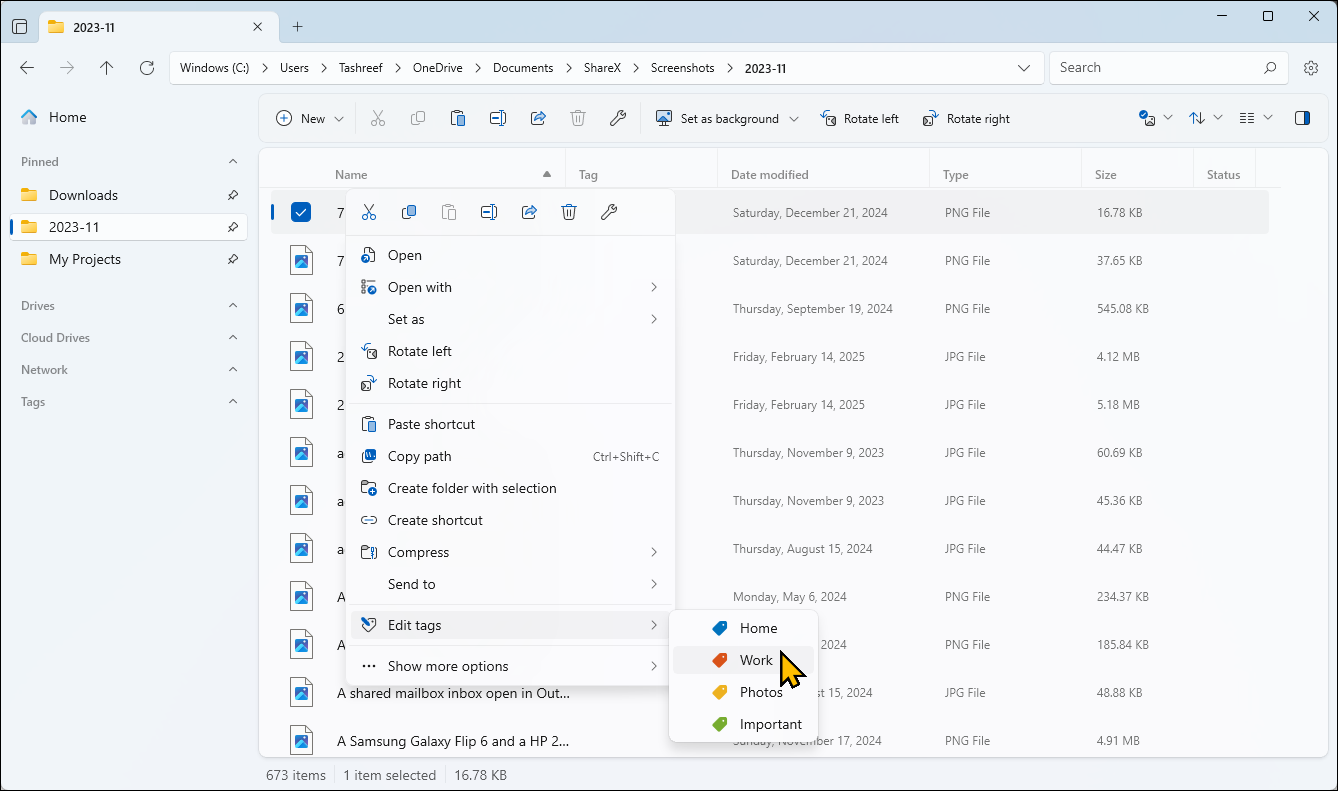Click Rotate left in the toolbar
Image resolution: width=1338 pixels, height=791 pixels.
coord(859,118)
